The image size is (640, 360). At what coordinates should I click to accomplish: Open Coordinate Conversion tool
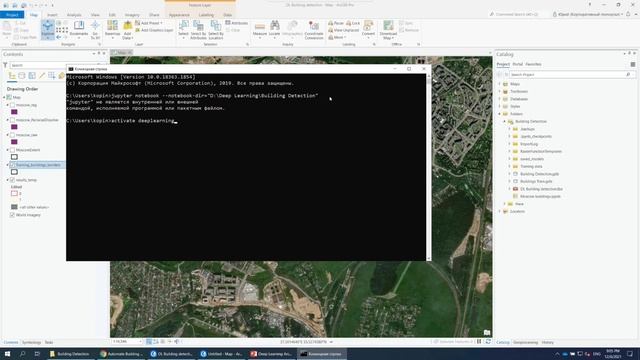point(313,30)
